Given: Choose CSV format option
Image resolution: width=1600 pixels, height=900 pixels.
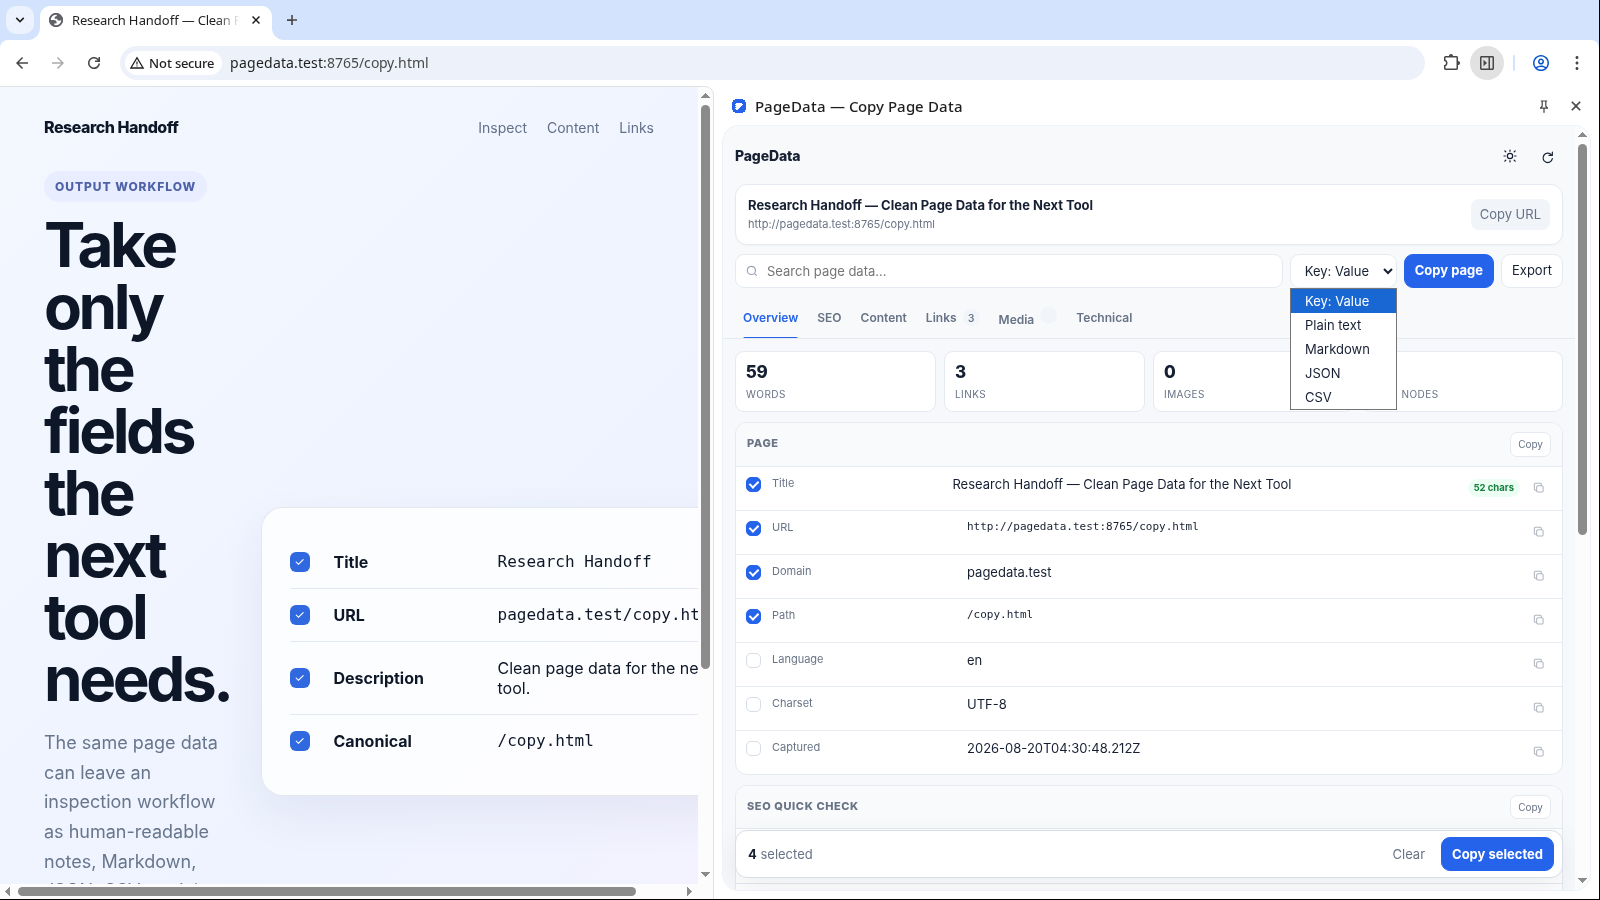Looking at the screenshot, I should (x=1343, y=397).
